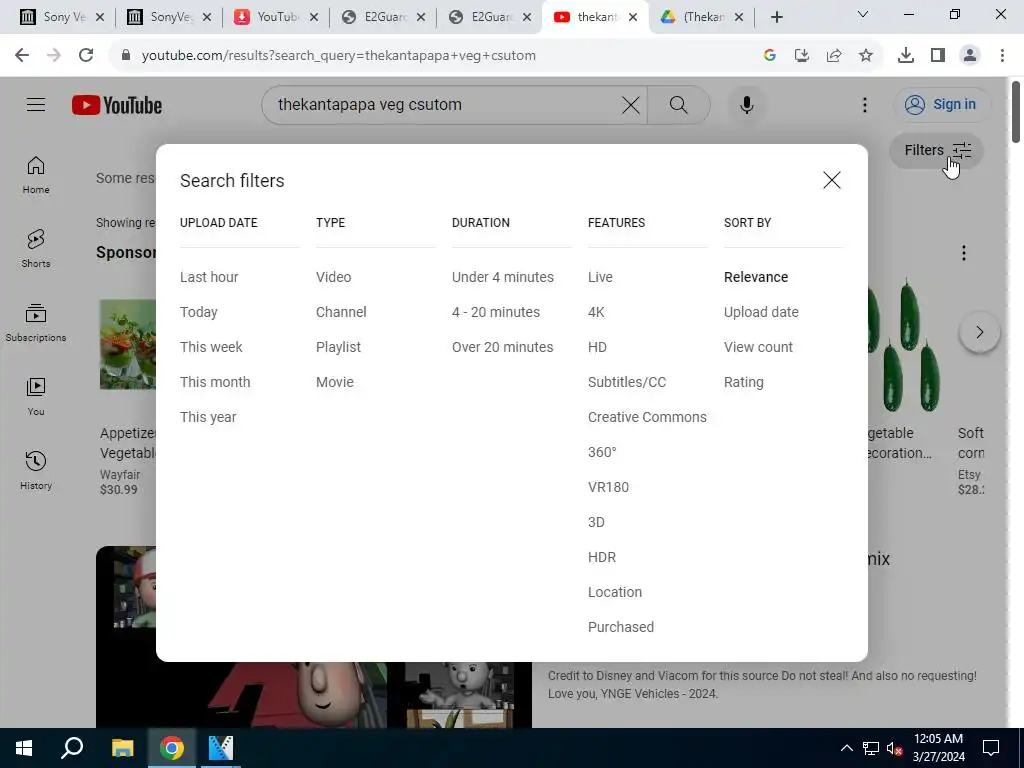Filter by This year
1024x768 pixels.
click(208, 417)
